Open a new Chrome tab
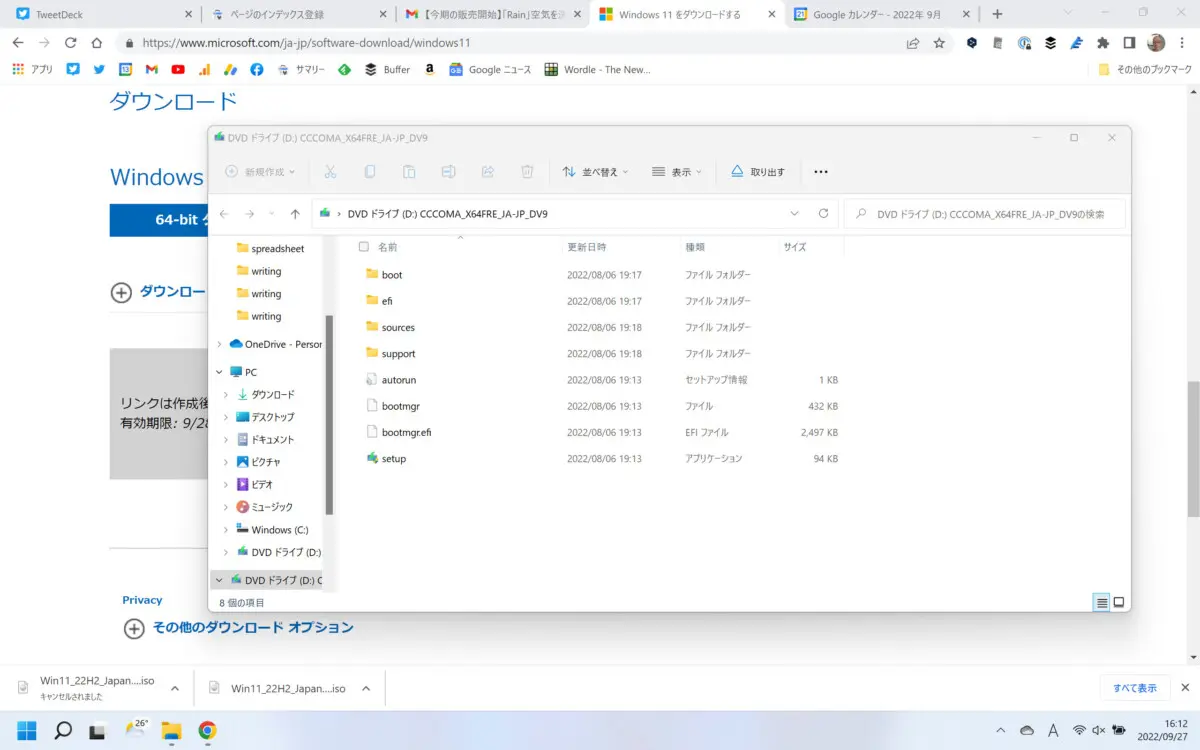1200x750 pixels. point(997,15)
